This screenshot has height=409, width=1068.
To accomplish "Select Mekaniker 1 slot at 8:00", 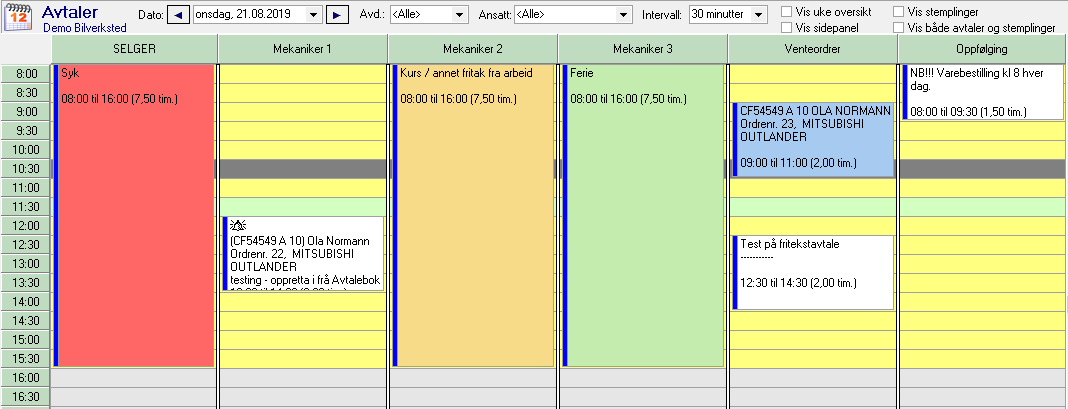I will tap(303, 74).
